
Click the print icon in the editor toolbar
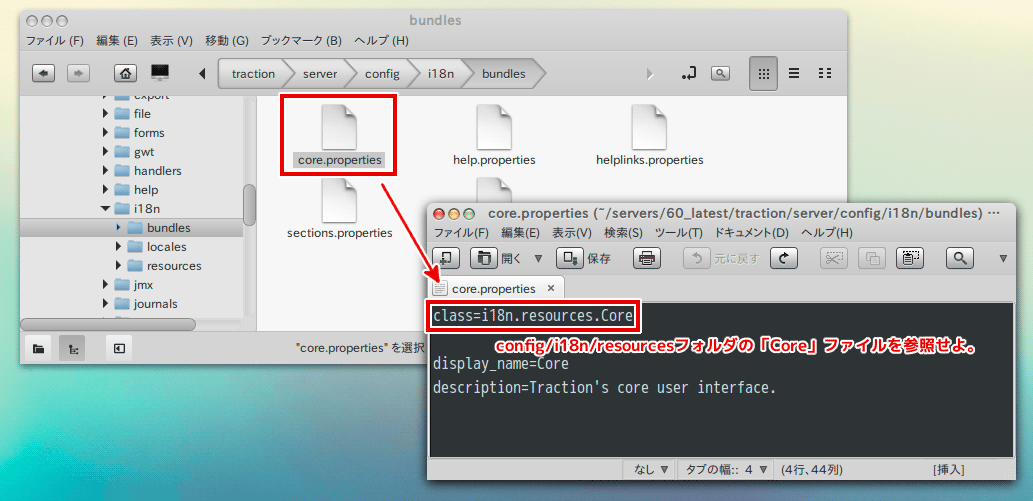(x=647, y=258)
